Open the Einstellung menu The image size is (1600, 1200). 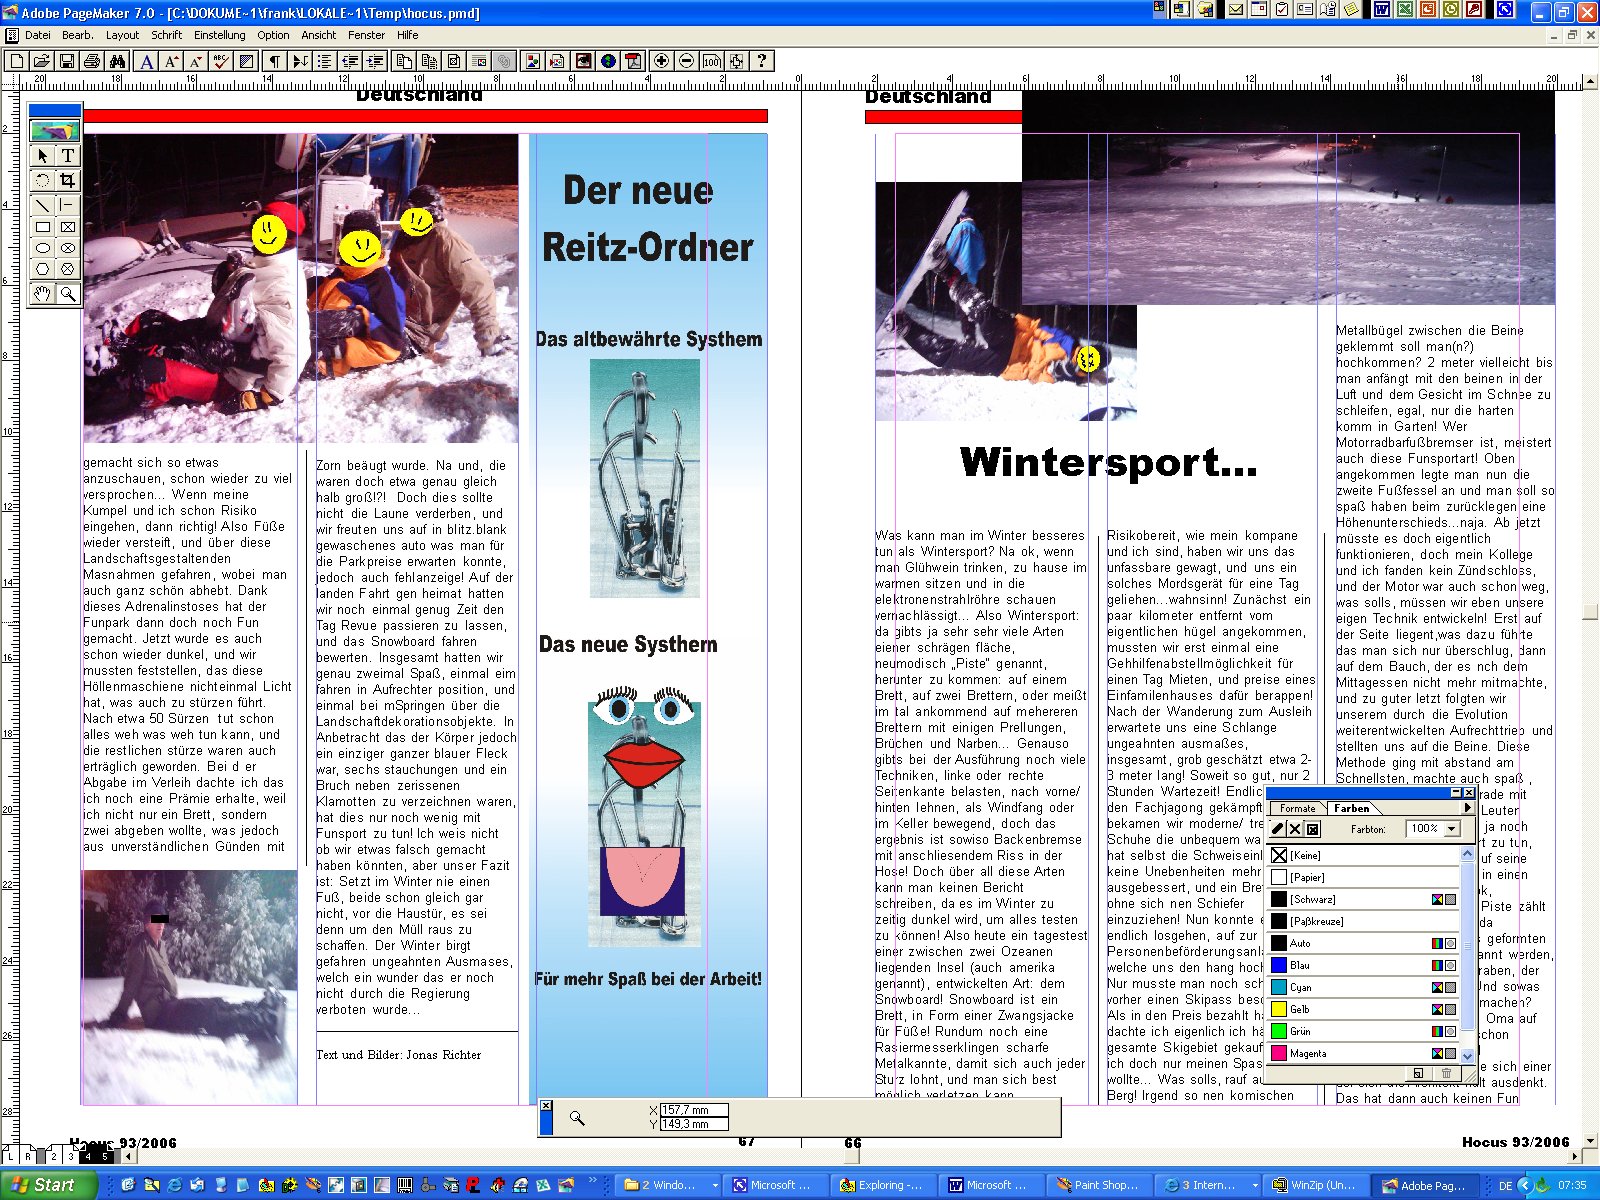[x=220, y=35]
